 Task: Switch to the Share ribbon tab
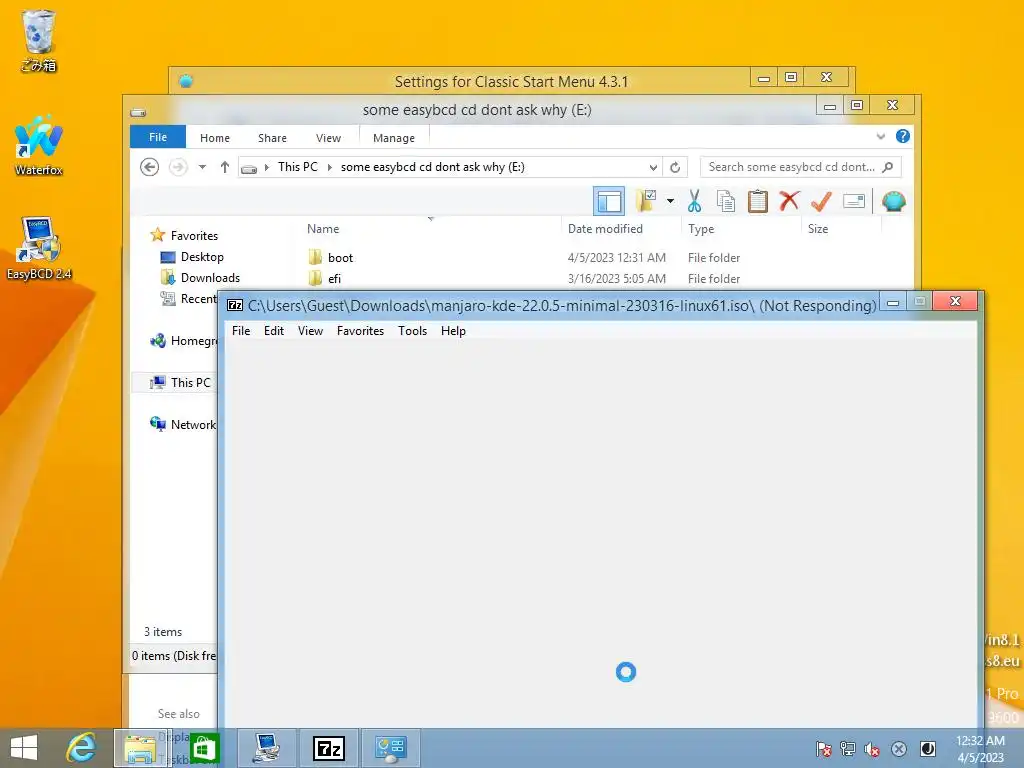tap(272, 138)
